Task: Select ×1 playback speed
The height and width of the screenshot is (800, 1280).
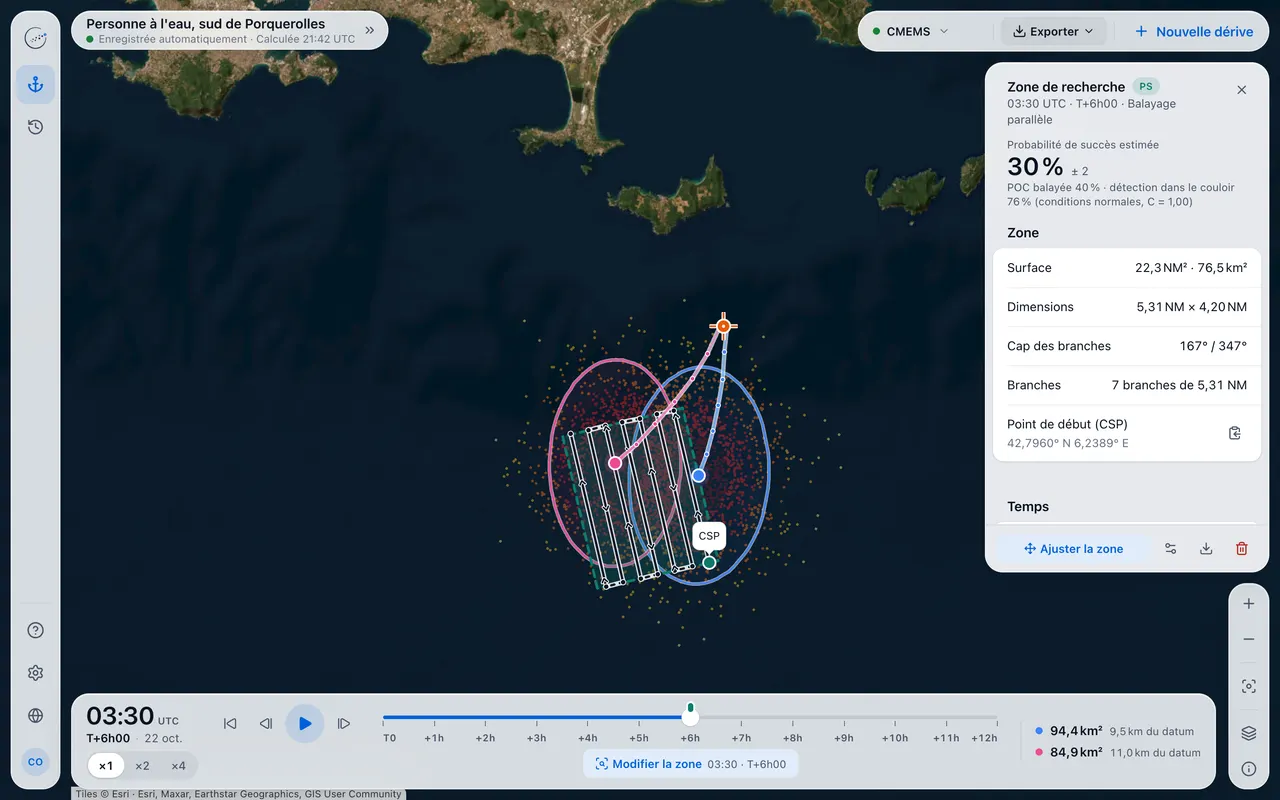Action: [x=106, y=766]
